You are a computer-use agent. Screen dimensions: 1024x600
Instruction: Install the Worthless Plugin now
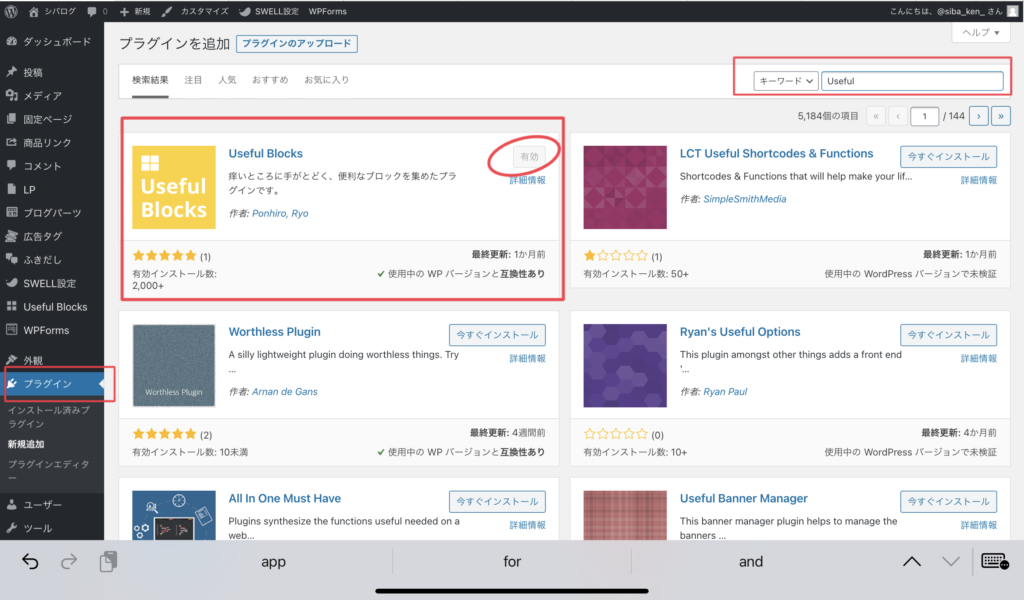tap(497, 335)
